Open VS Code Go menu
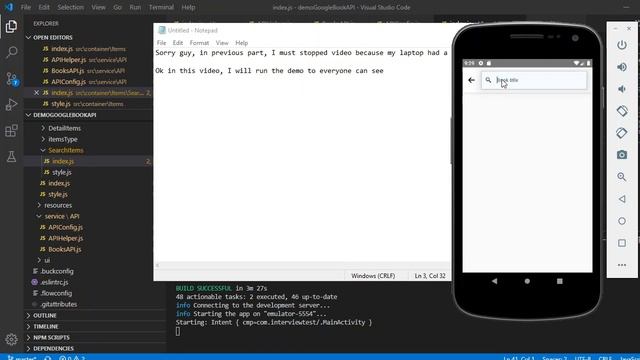Screen dimensions: 640x360 (117, 7)
